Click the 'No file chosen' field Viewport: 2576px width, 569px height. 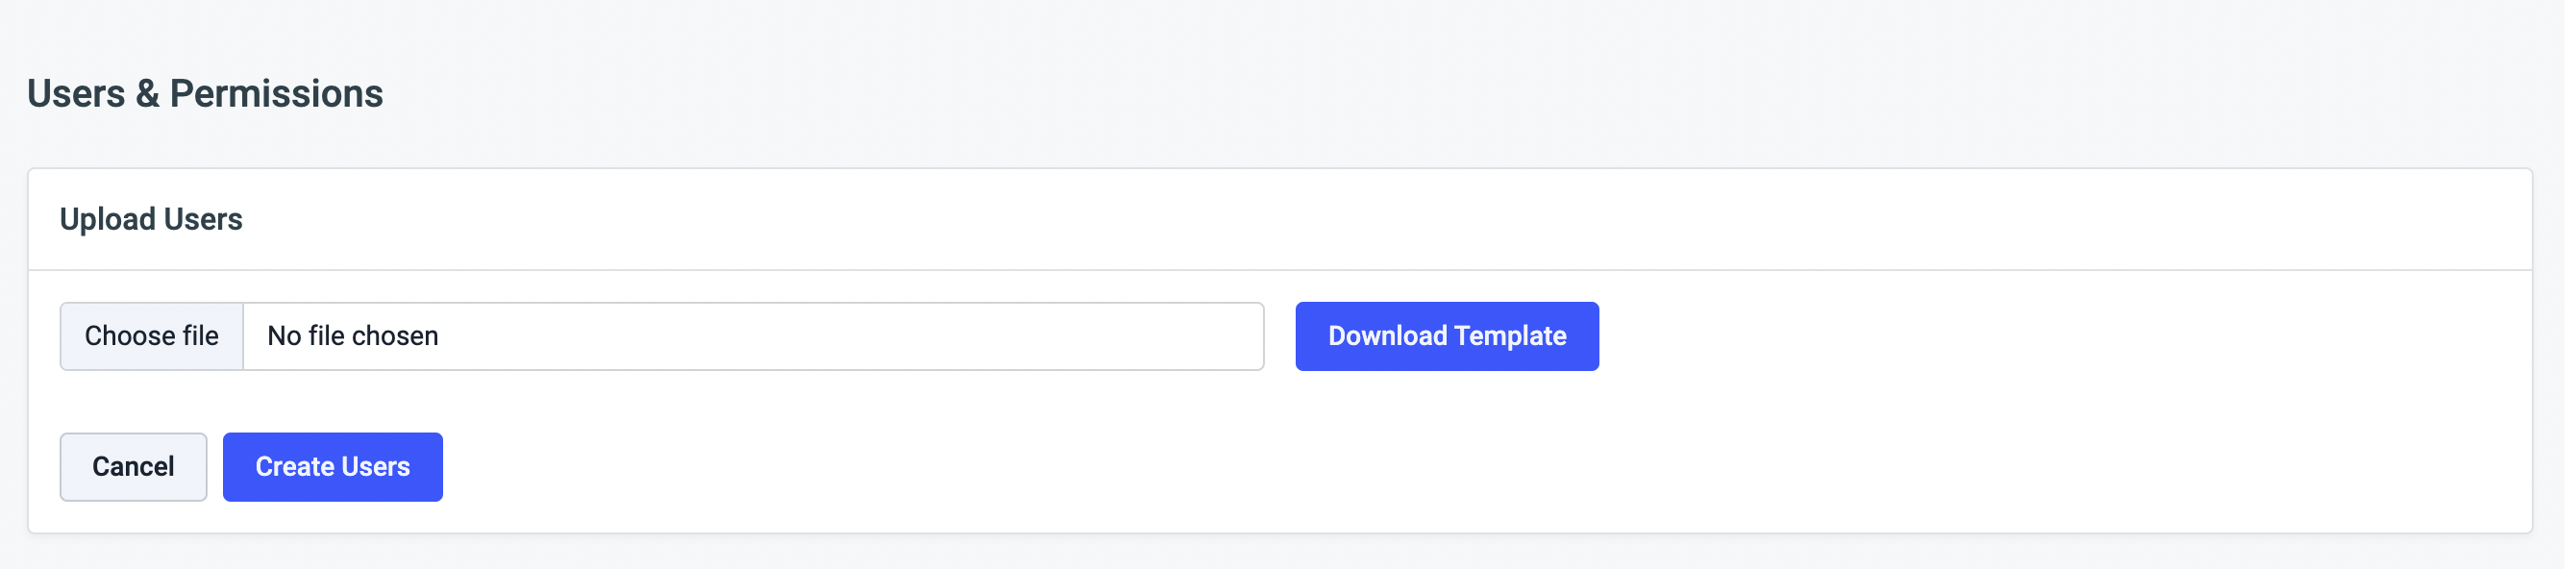752,336
